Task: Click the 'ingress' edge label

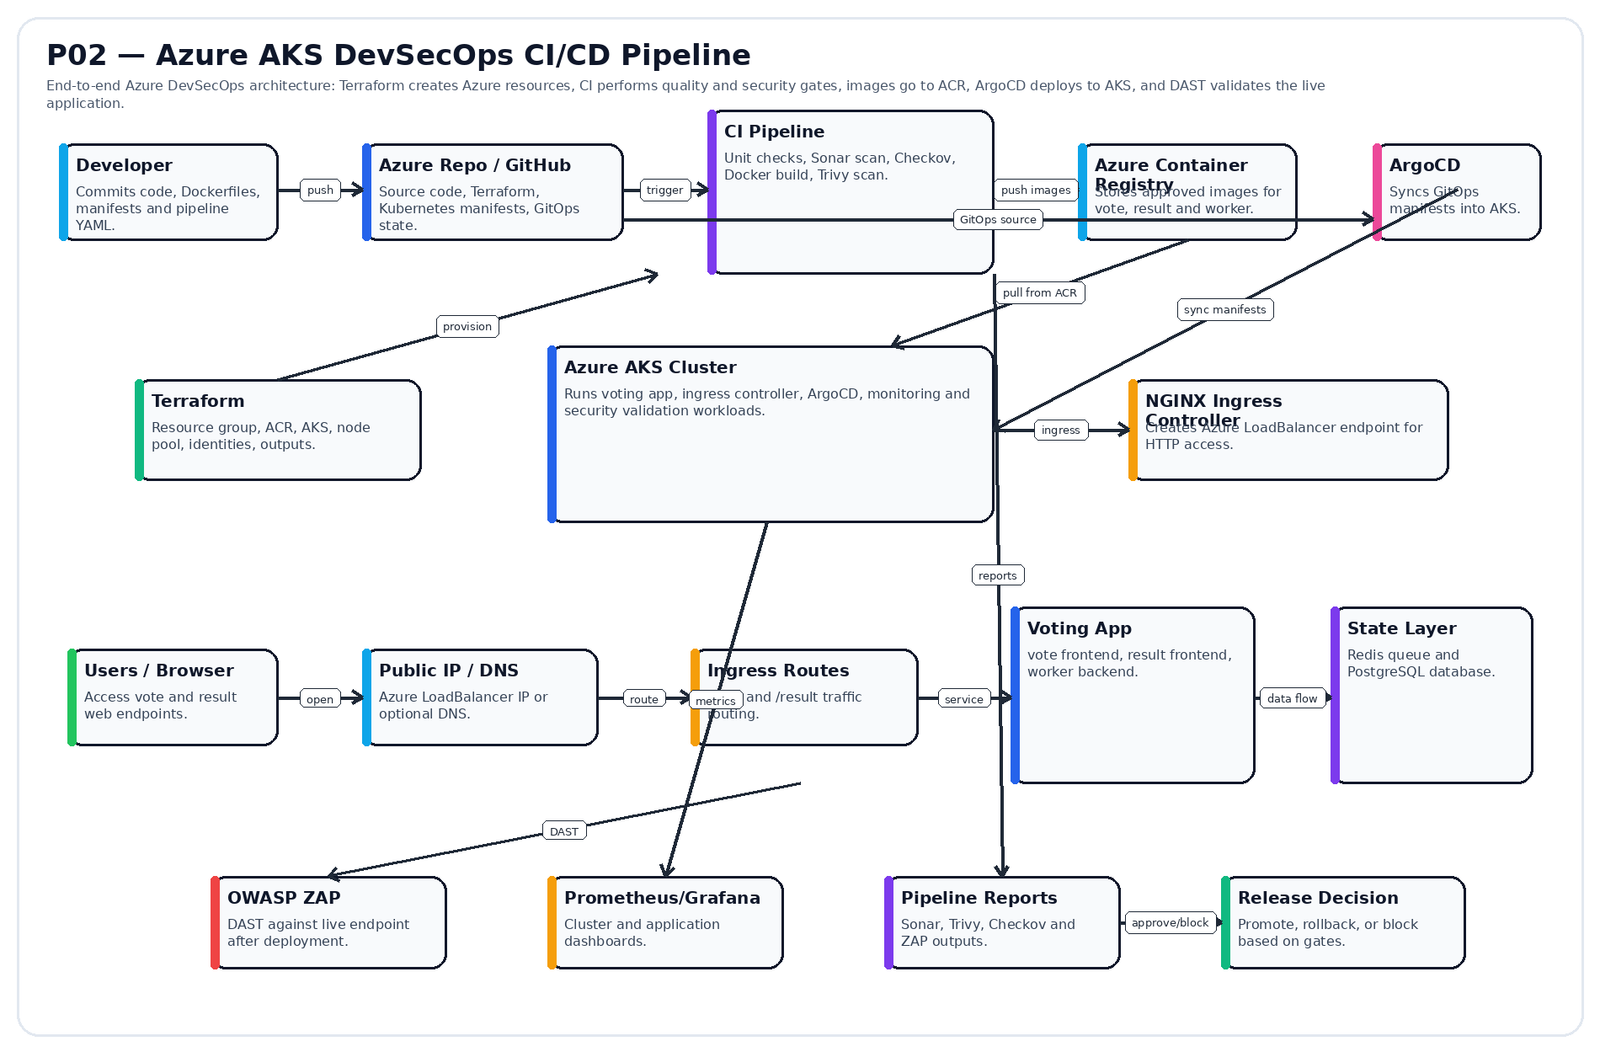Action: (x=1061, y=430)
